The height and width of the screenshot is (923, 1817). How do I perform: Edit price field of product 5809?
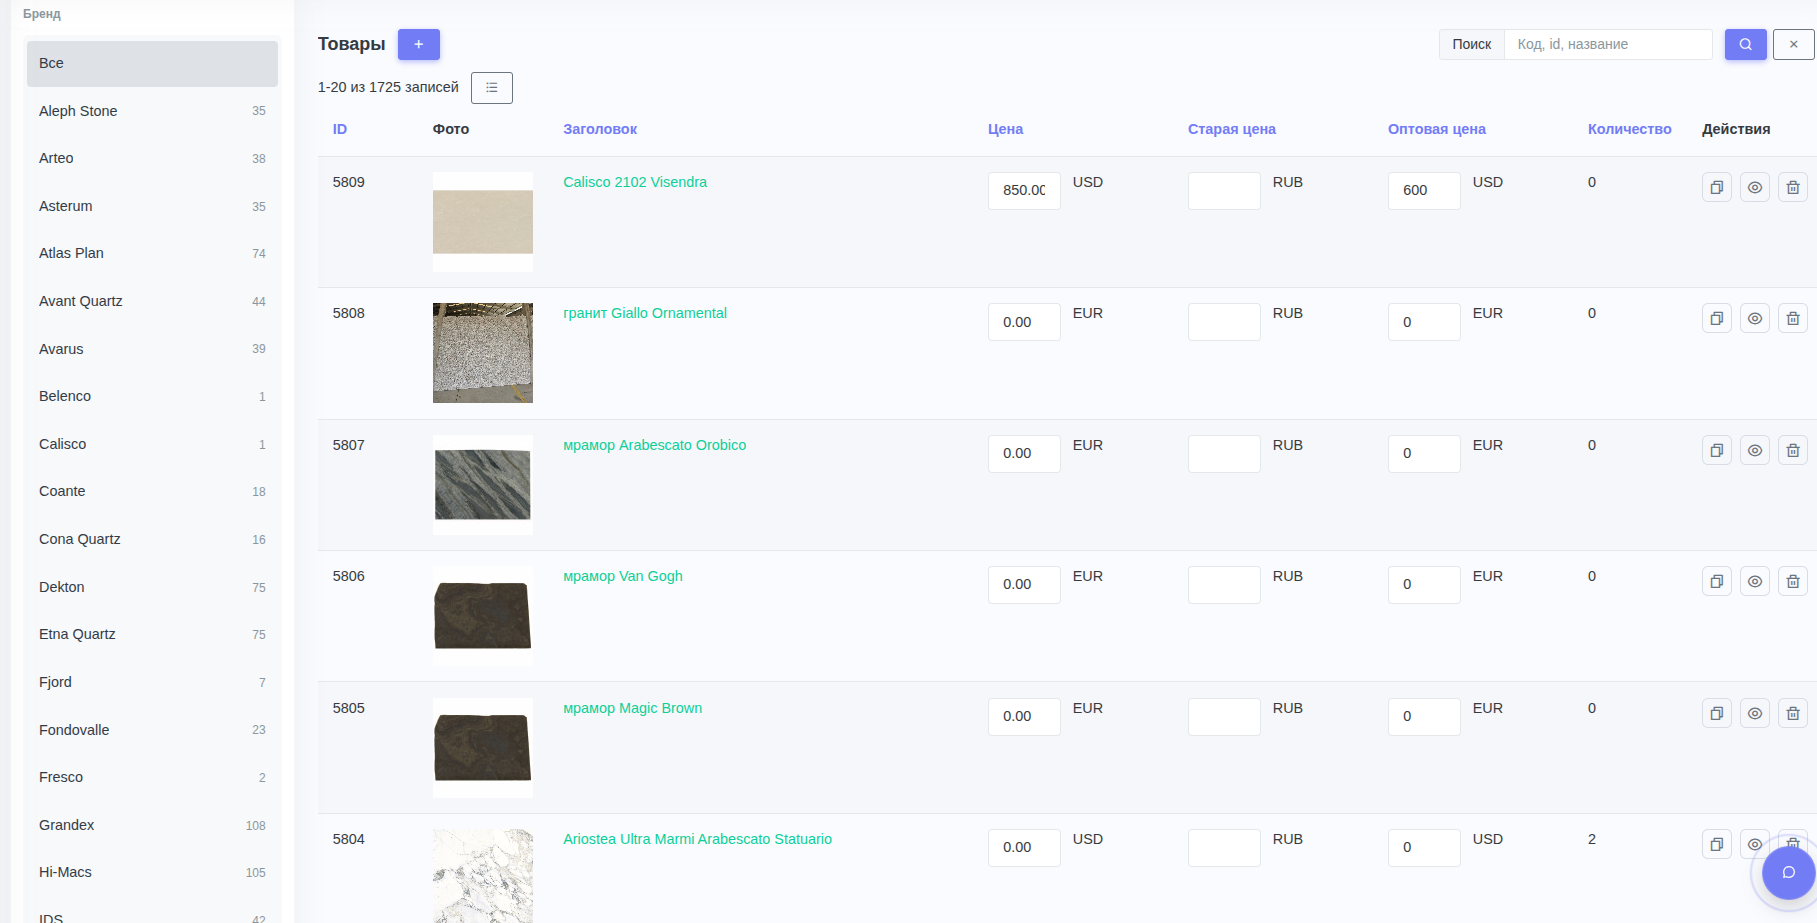(x=1024, y=190)
